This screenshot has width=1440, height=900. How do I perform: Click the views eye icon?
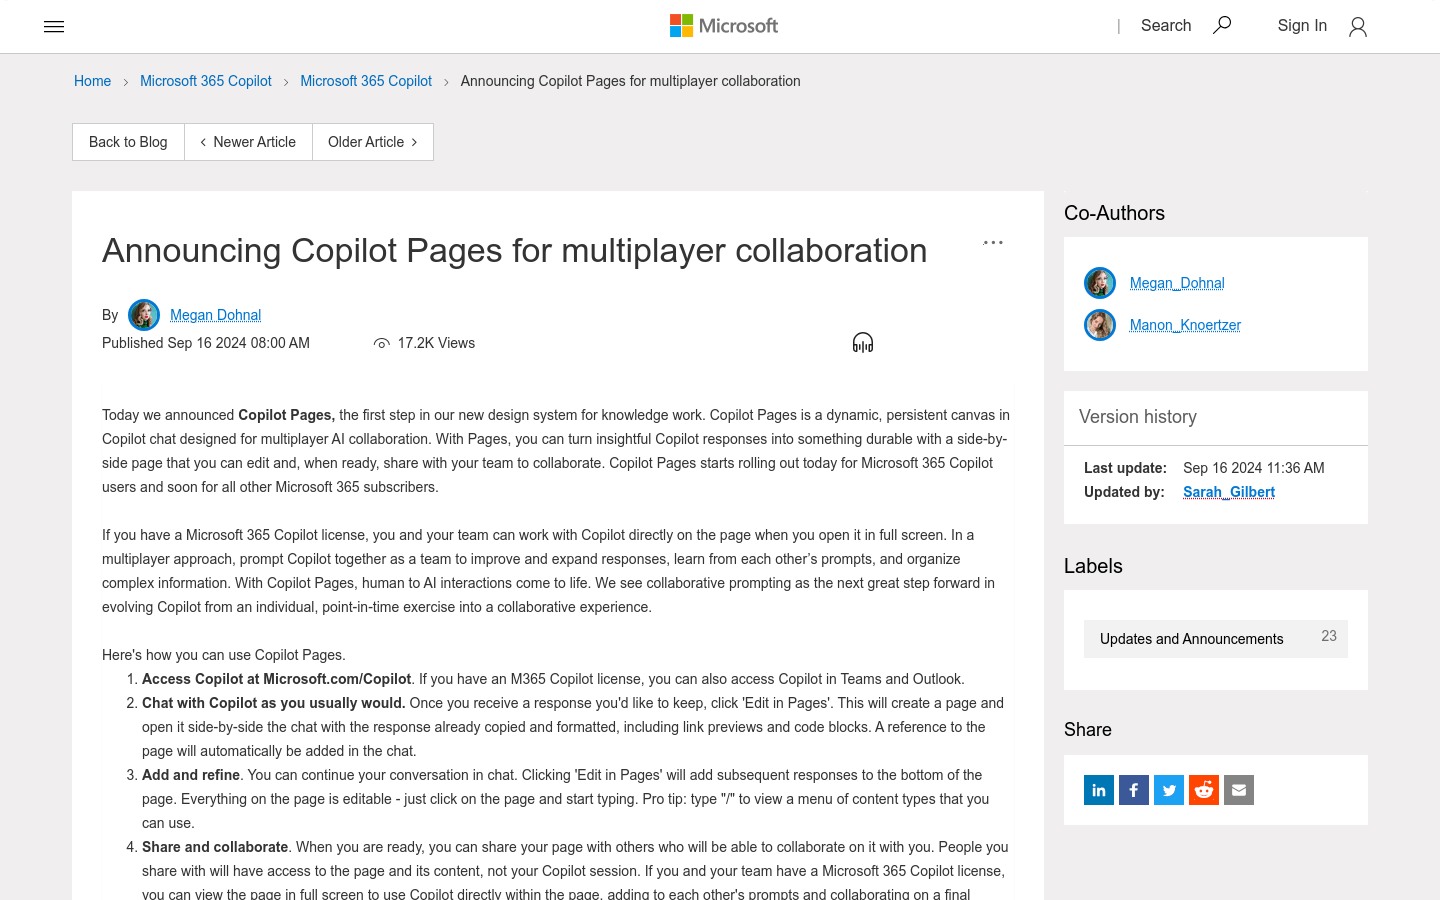click(381, 344)
